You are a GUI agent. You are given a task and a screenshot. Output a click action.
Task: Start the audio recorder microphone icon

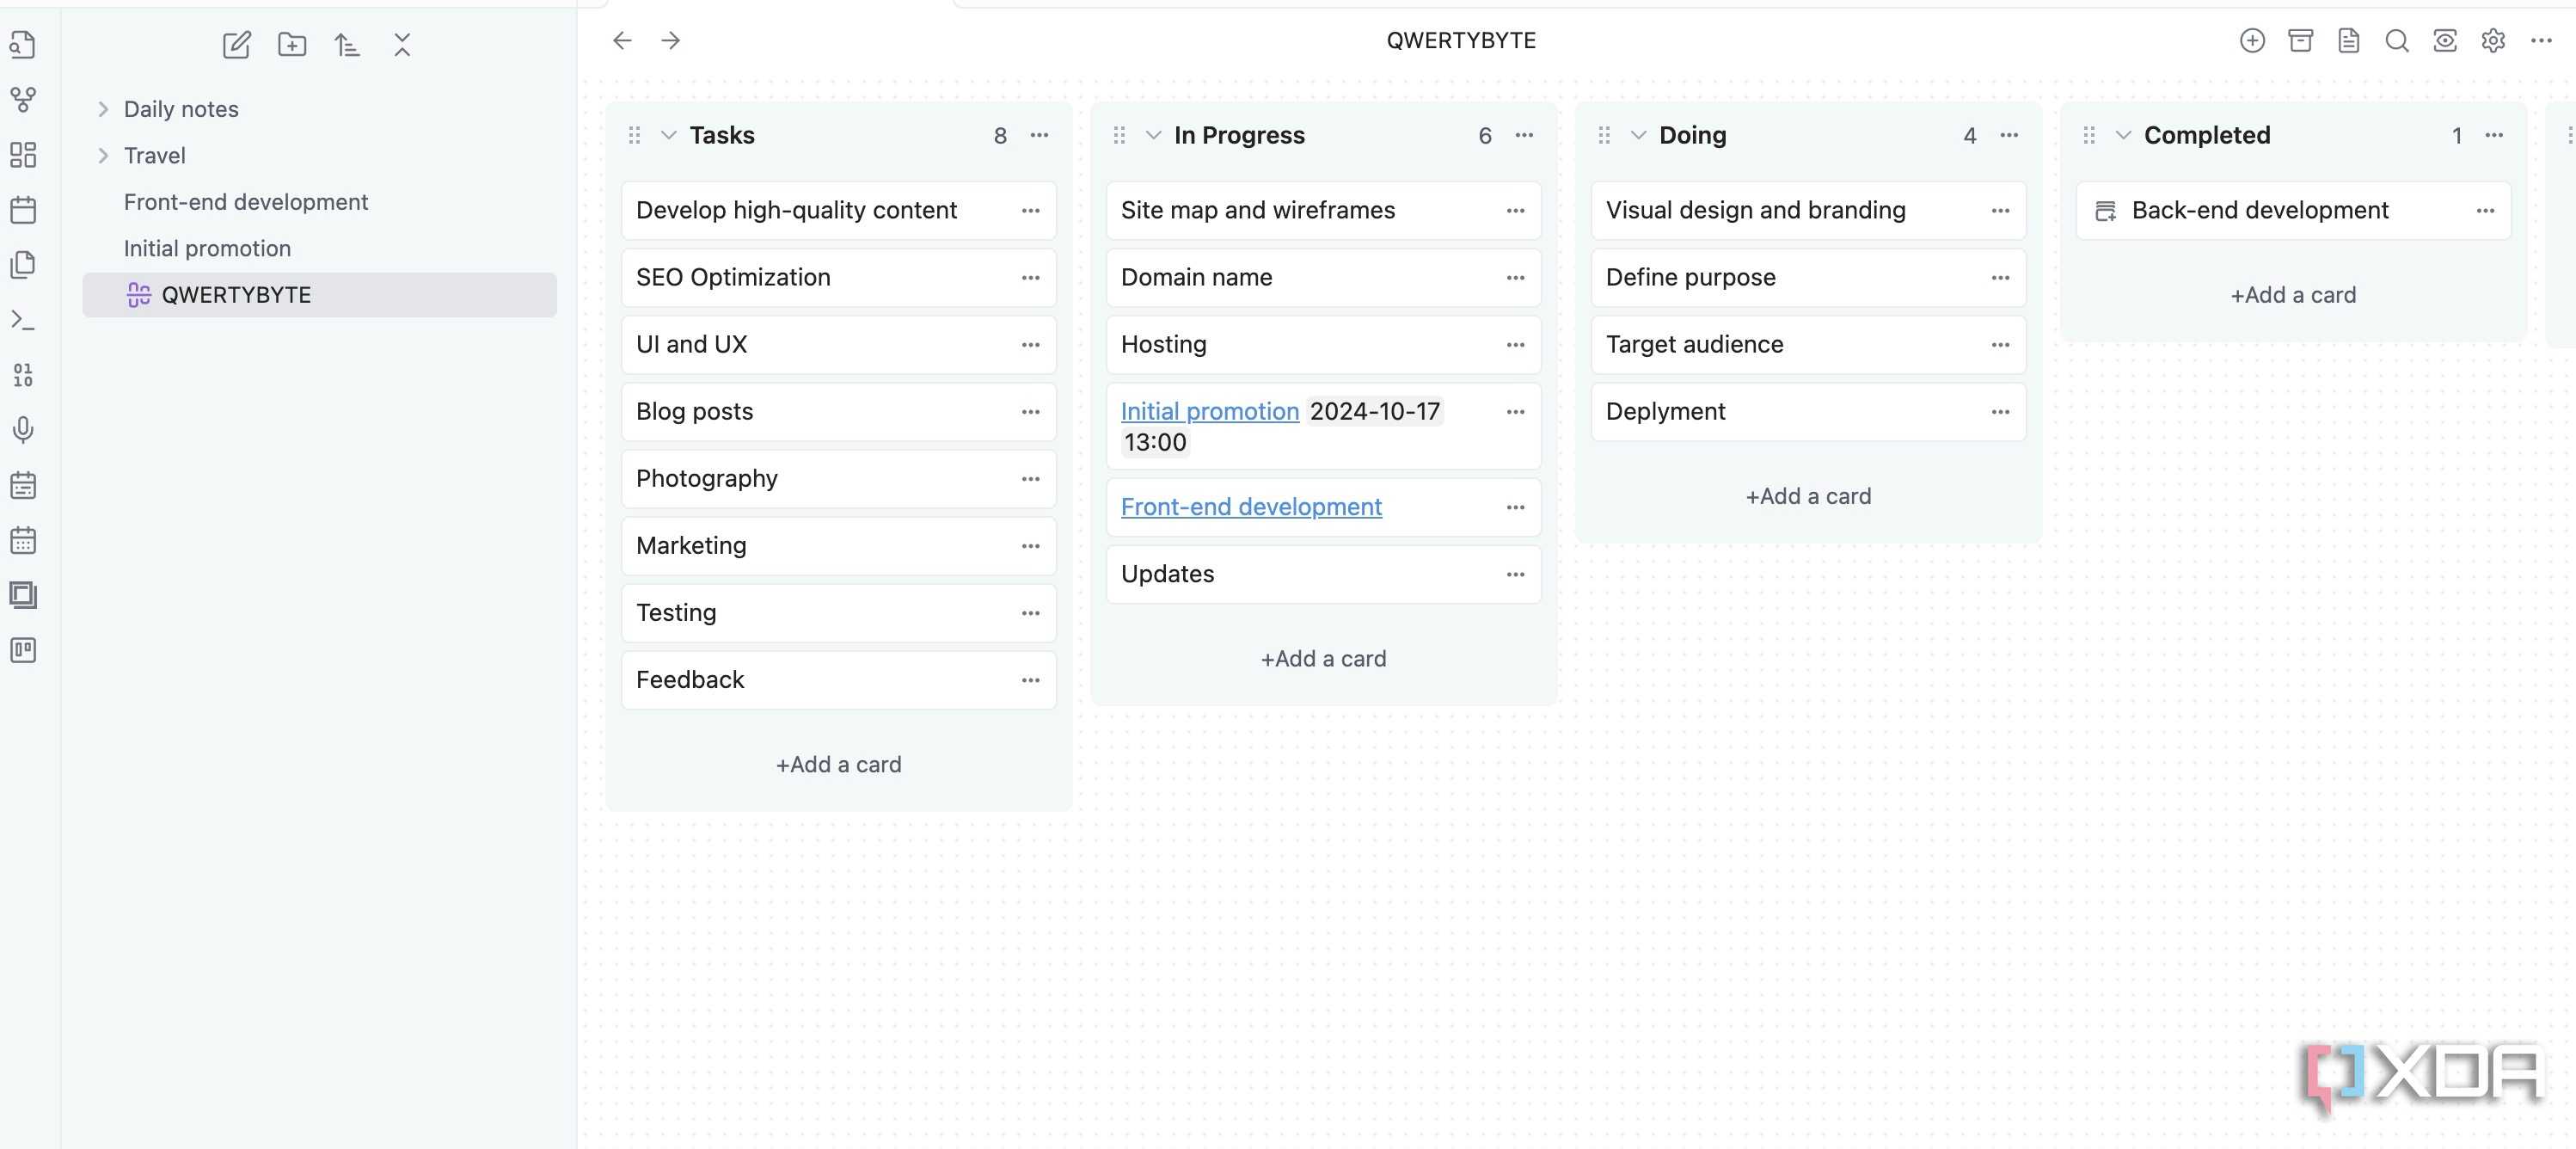(x=23, y=430)
